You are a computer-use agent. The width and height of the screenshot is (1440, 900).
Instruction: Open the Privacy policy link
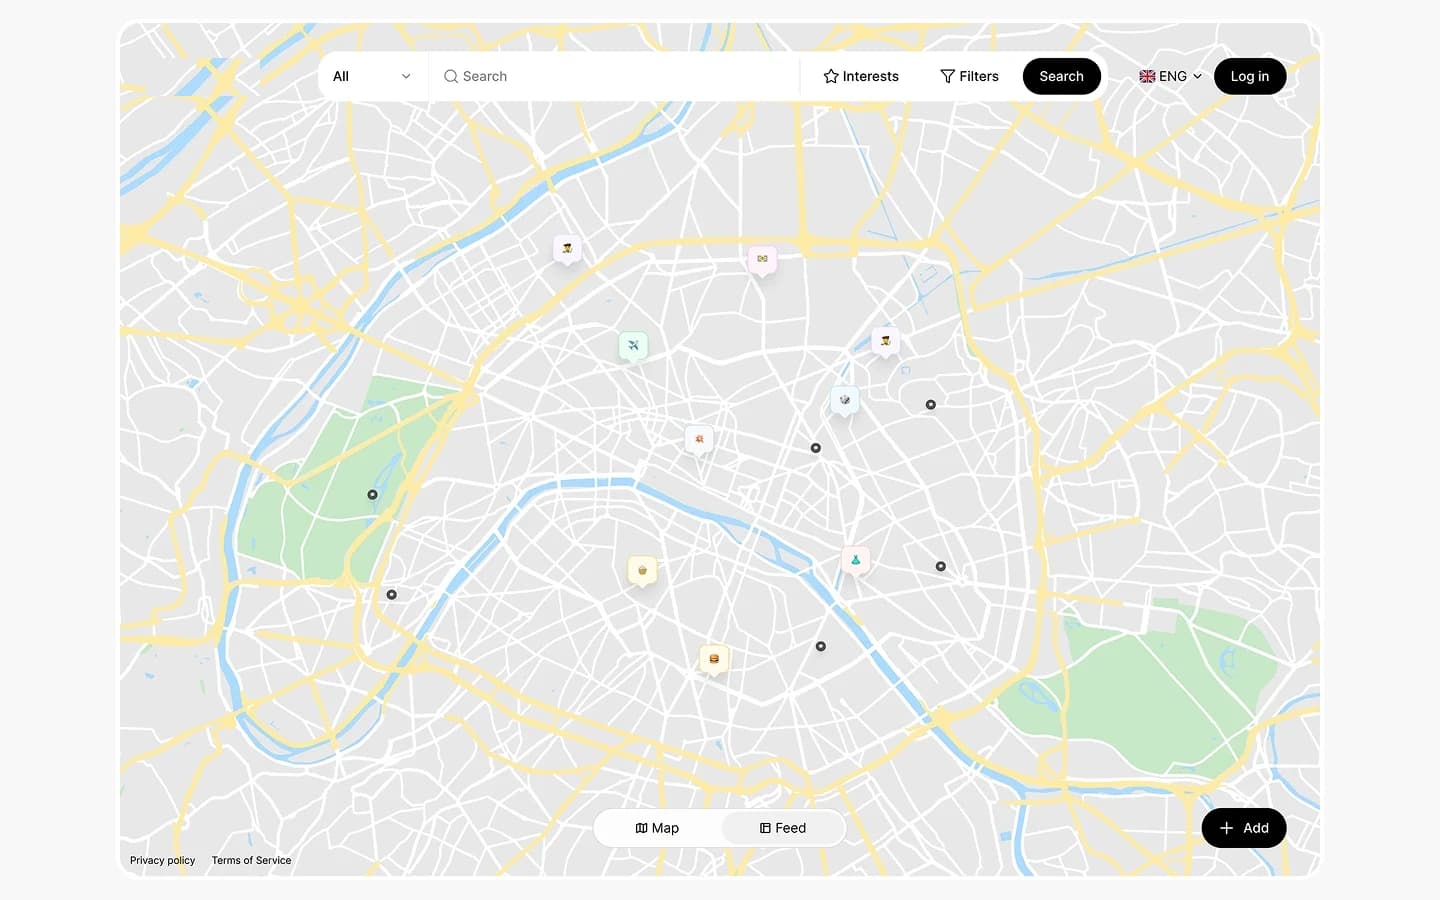162,860
